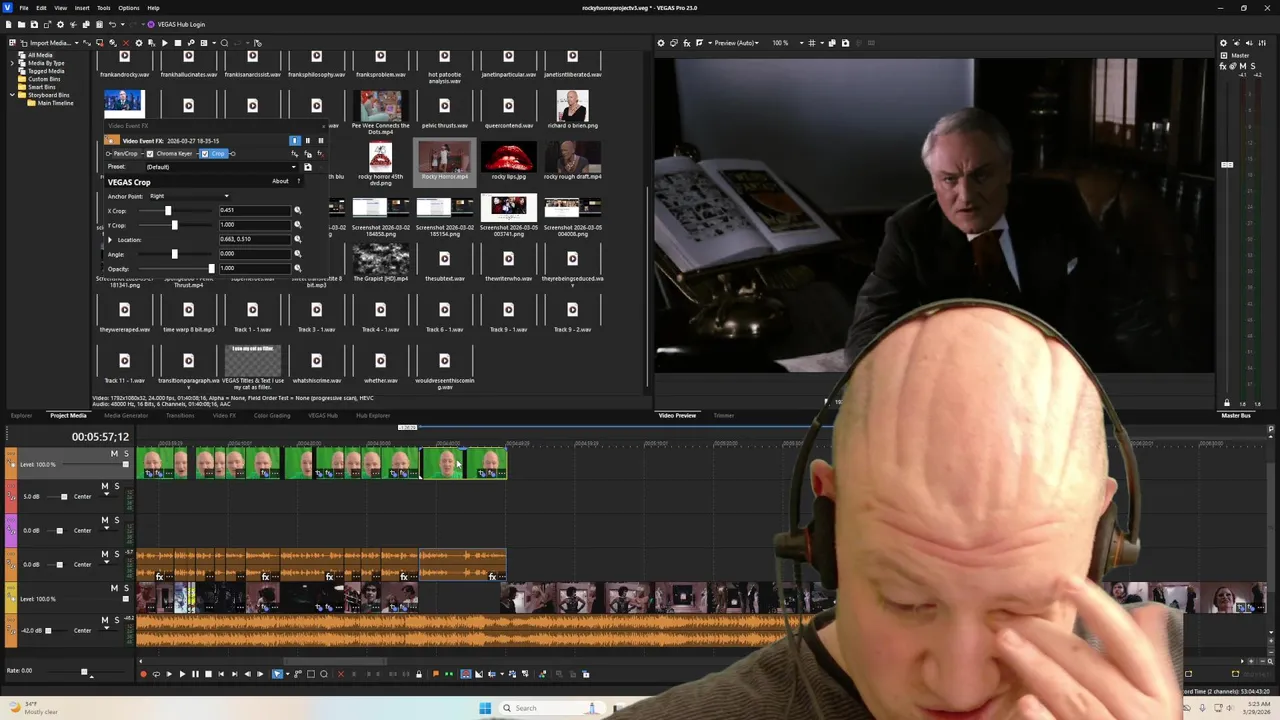Open video preview properties gear icon

click(x=660, y=43)
